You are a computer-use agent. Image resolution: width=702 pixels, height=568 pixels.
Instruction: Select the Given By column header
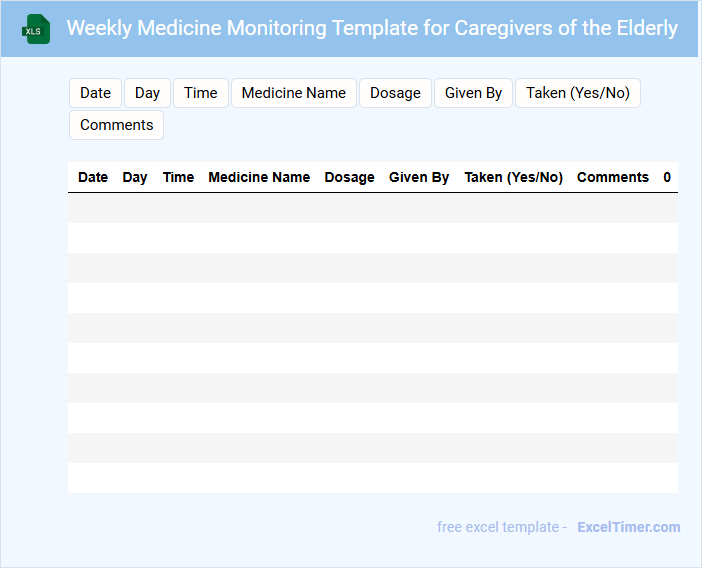click(x=419, y=177)
